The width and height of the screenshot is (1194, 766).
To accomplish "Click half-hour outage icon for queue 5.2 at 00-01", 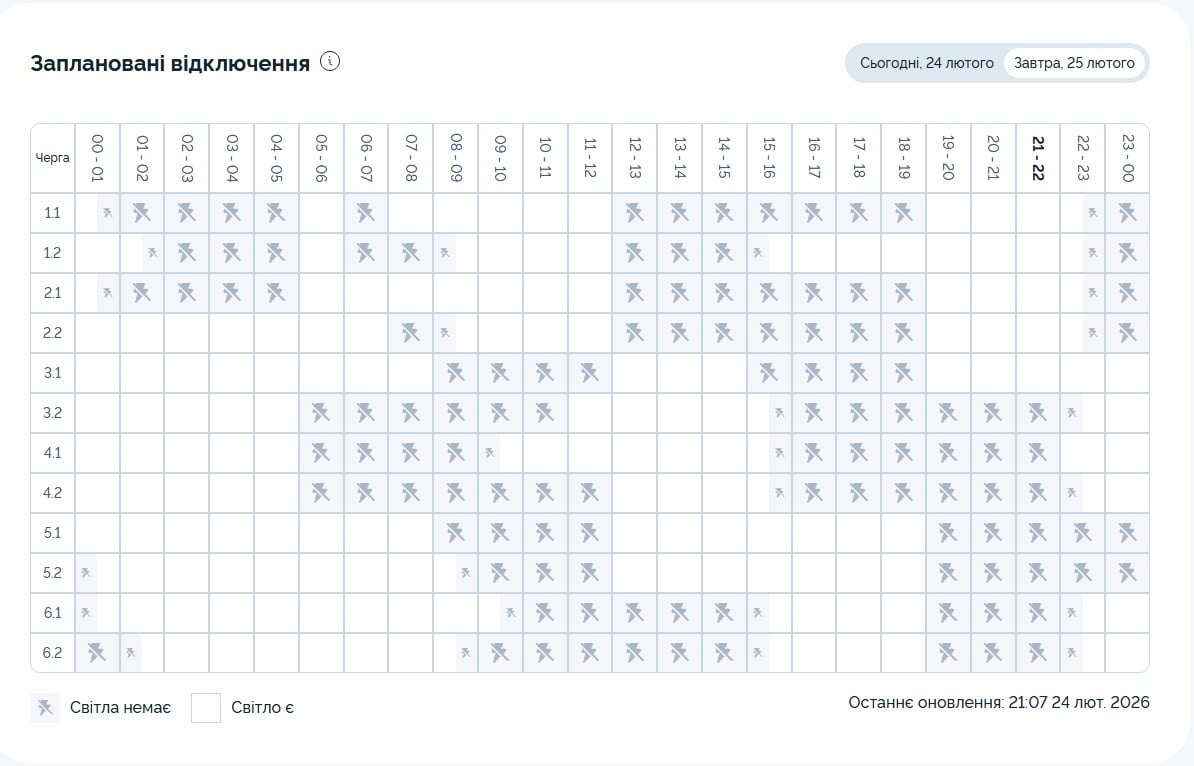I will [87, 573].
